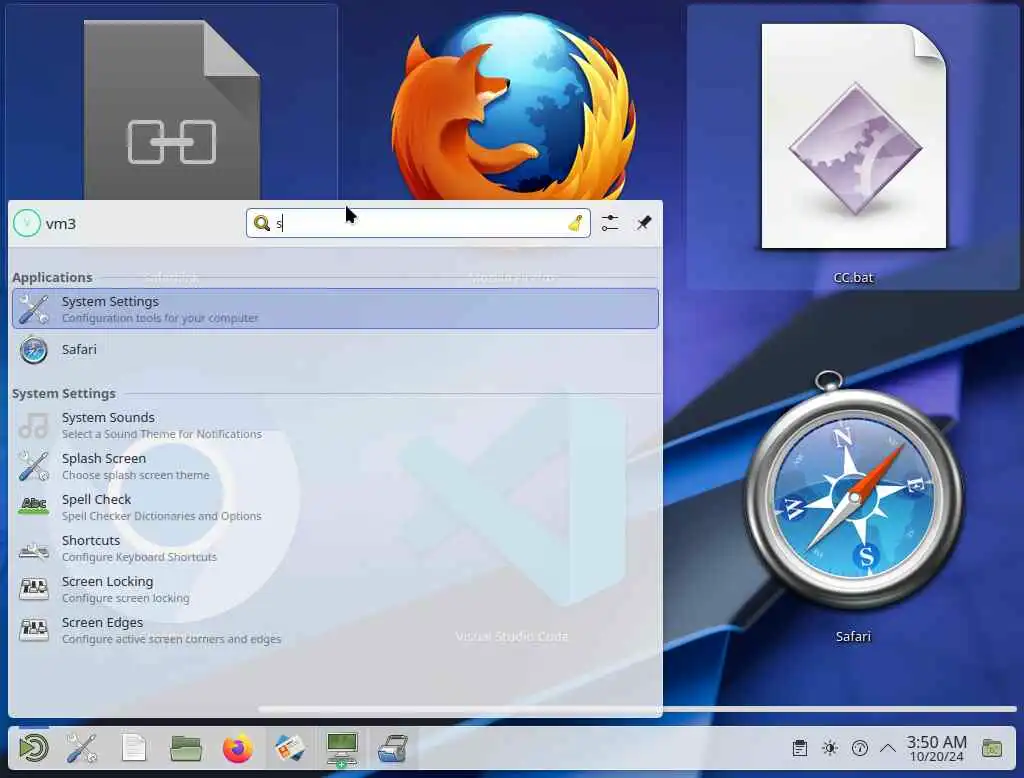Click the vm3 user avatar icon
The image size is (1024, 778).
coord(27,223)
